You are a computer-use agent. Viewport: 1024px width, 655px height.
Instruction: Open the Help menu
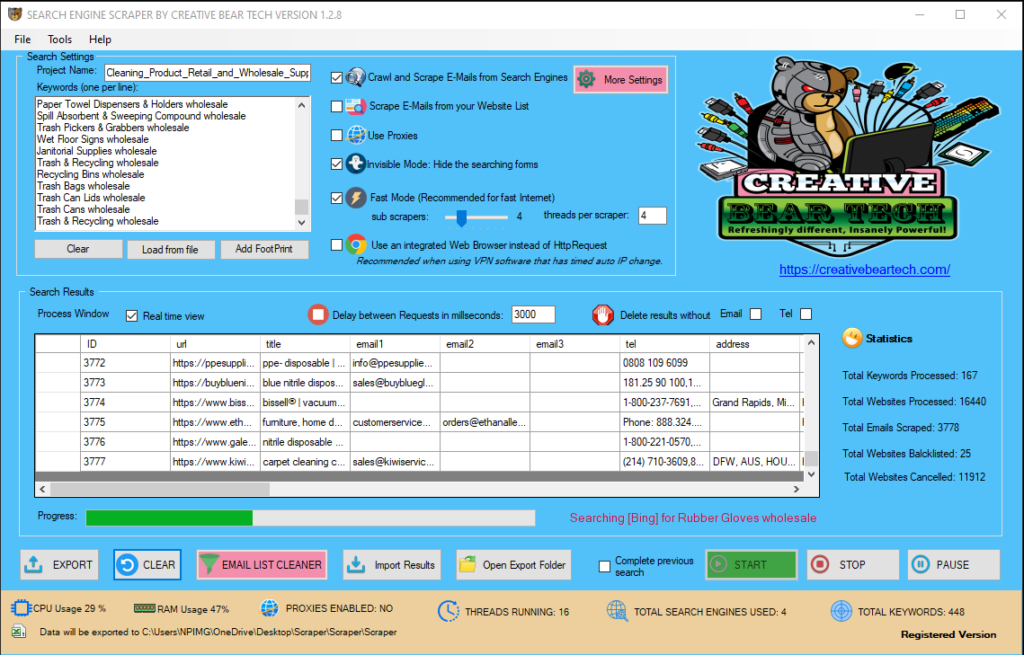coord(100,39)
